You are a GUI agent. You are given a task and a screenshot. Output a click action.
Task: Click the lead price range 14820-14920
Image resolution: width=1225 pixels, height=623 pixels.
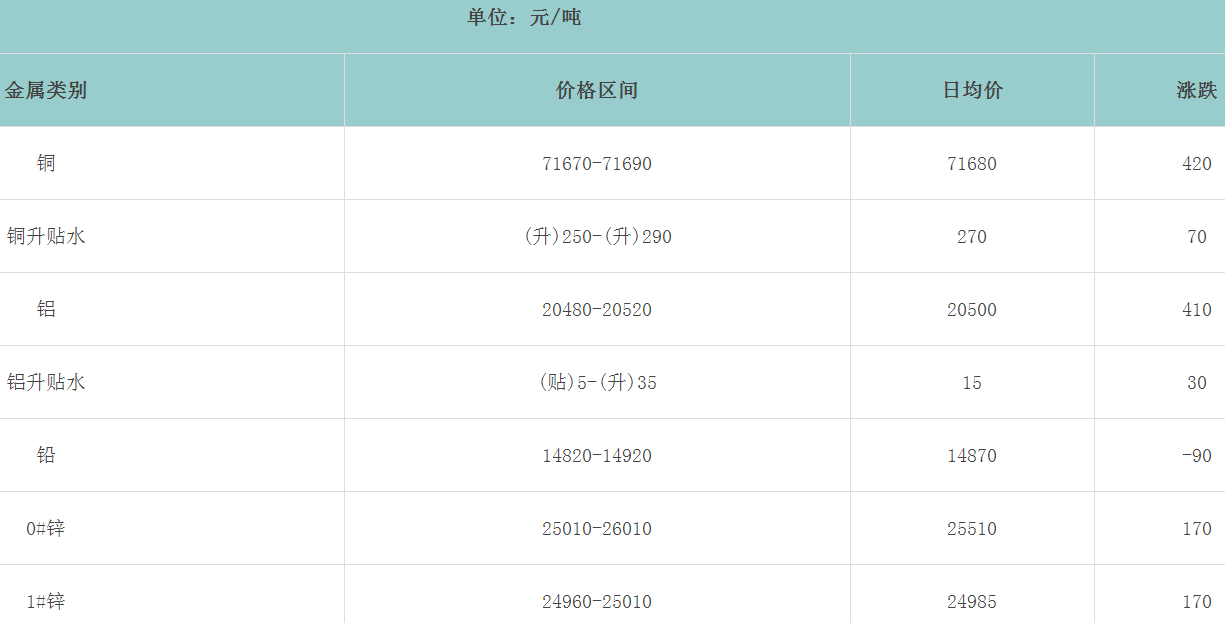(x=597, y=456)
